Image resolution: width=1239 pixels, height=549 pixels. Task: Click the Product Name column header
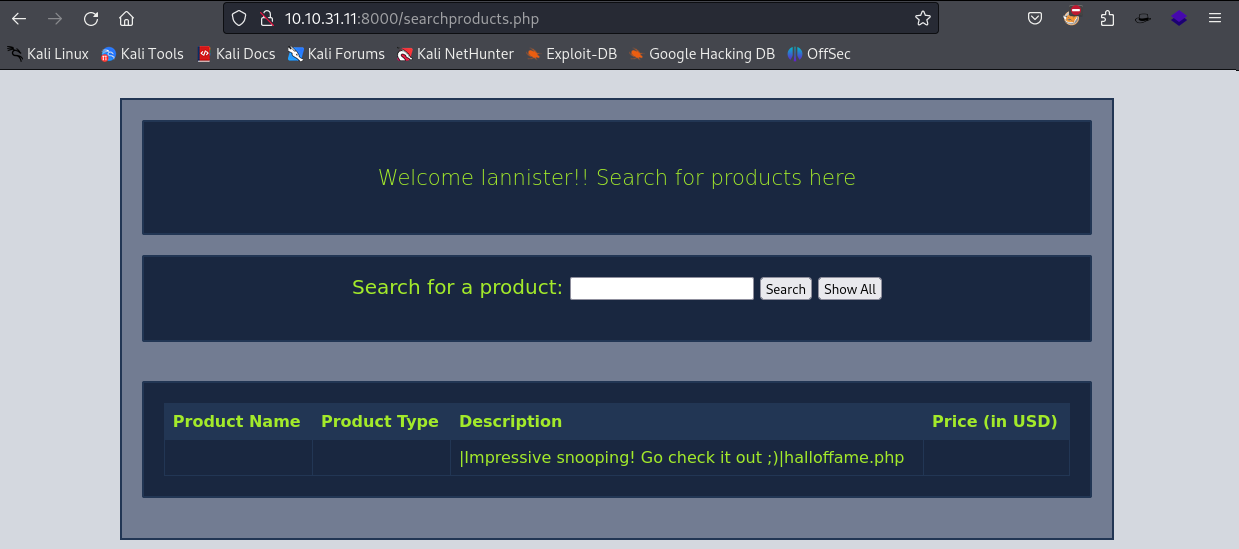click(x=237, y=421)
